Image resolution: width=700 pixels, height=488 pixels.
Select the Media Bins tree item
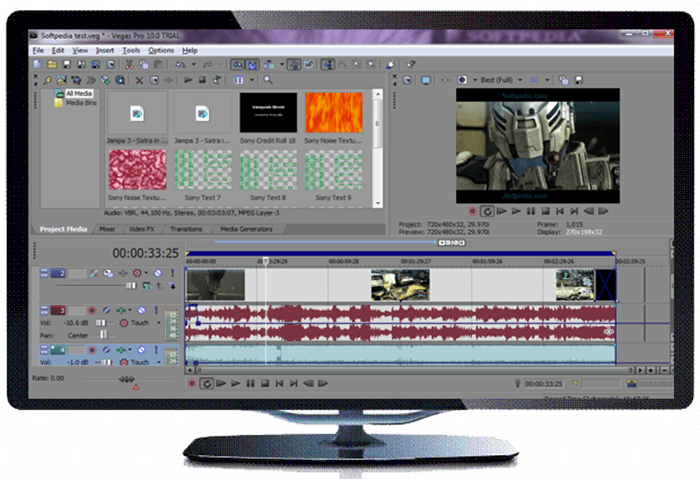pyautogui.click(x=81, y=103)
